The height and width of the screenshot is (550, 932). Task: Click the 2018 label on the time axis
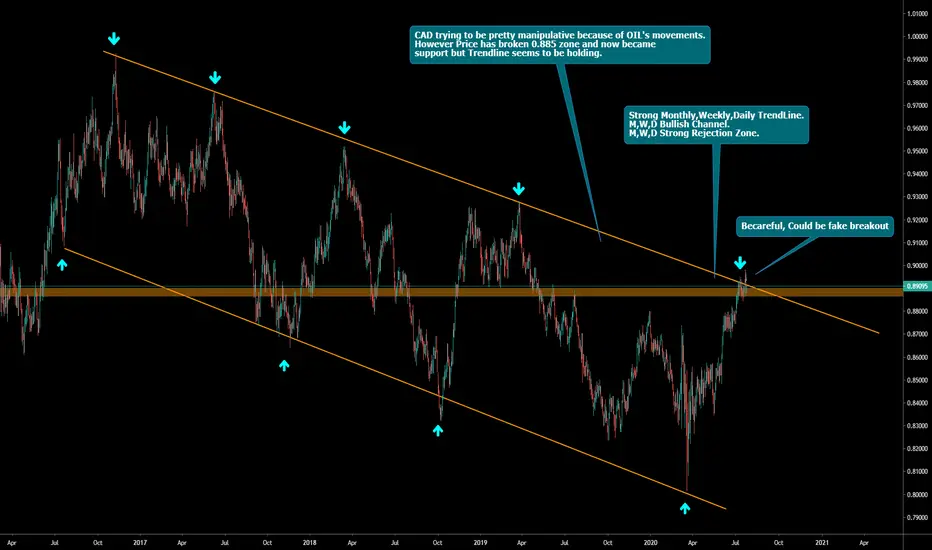tap(310, 542)
